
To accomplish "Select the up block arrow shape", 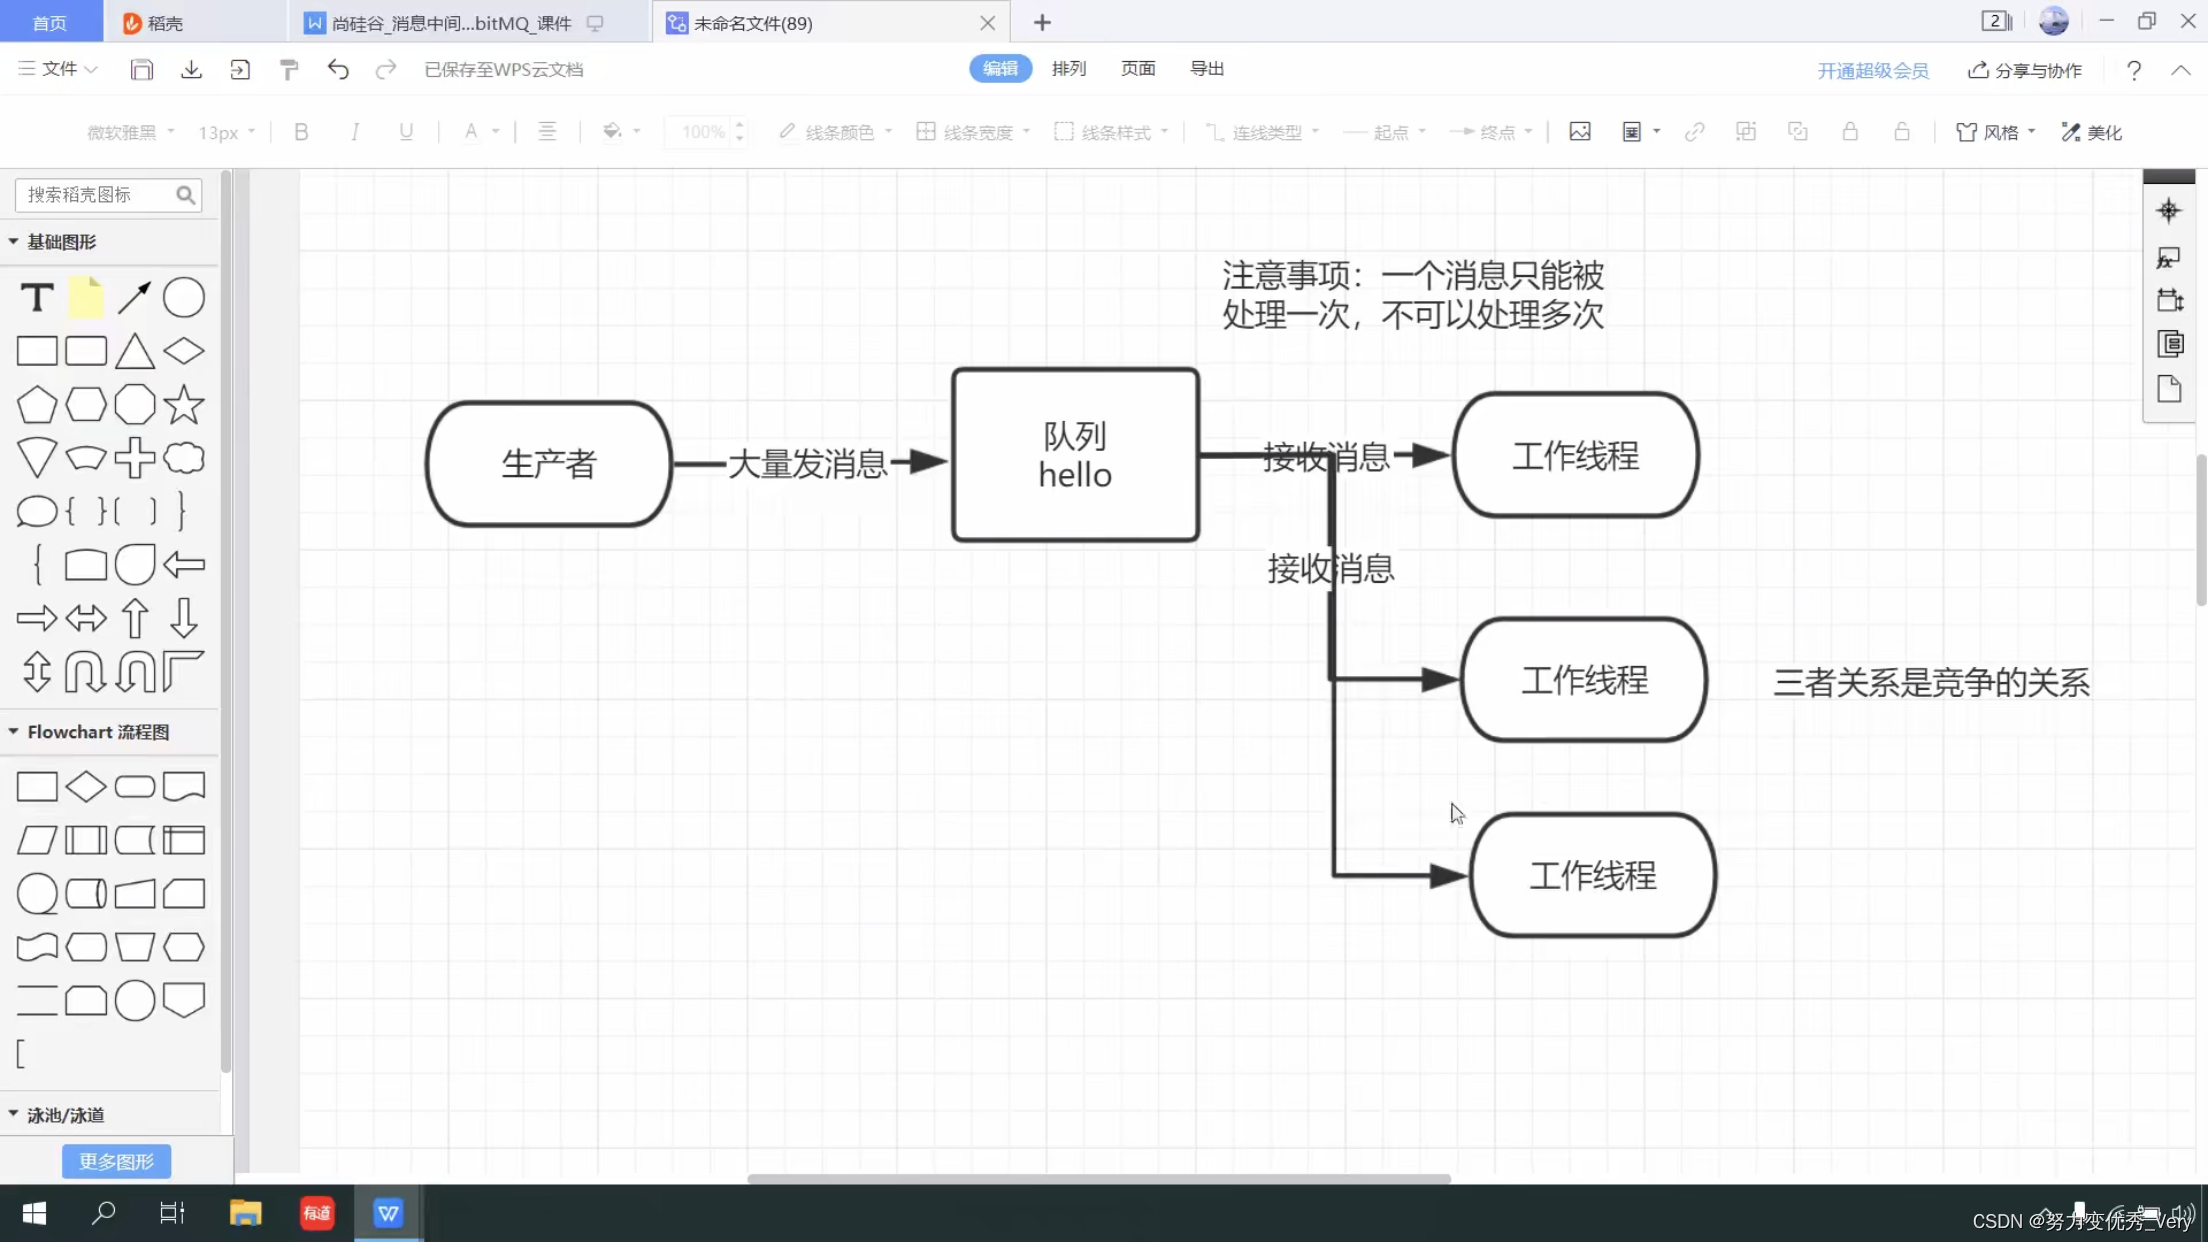I will (x=134, y=618).
